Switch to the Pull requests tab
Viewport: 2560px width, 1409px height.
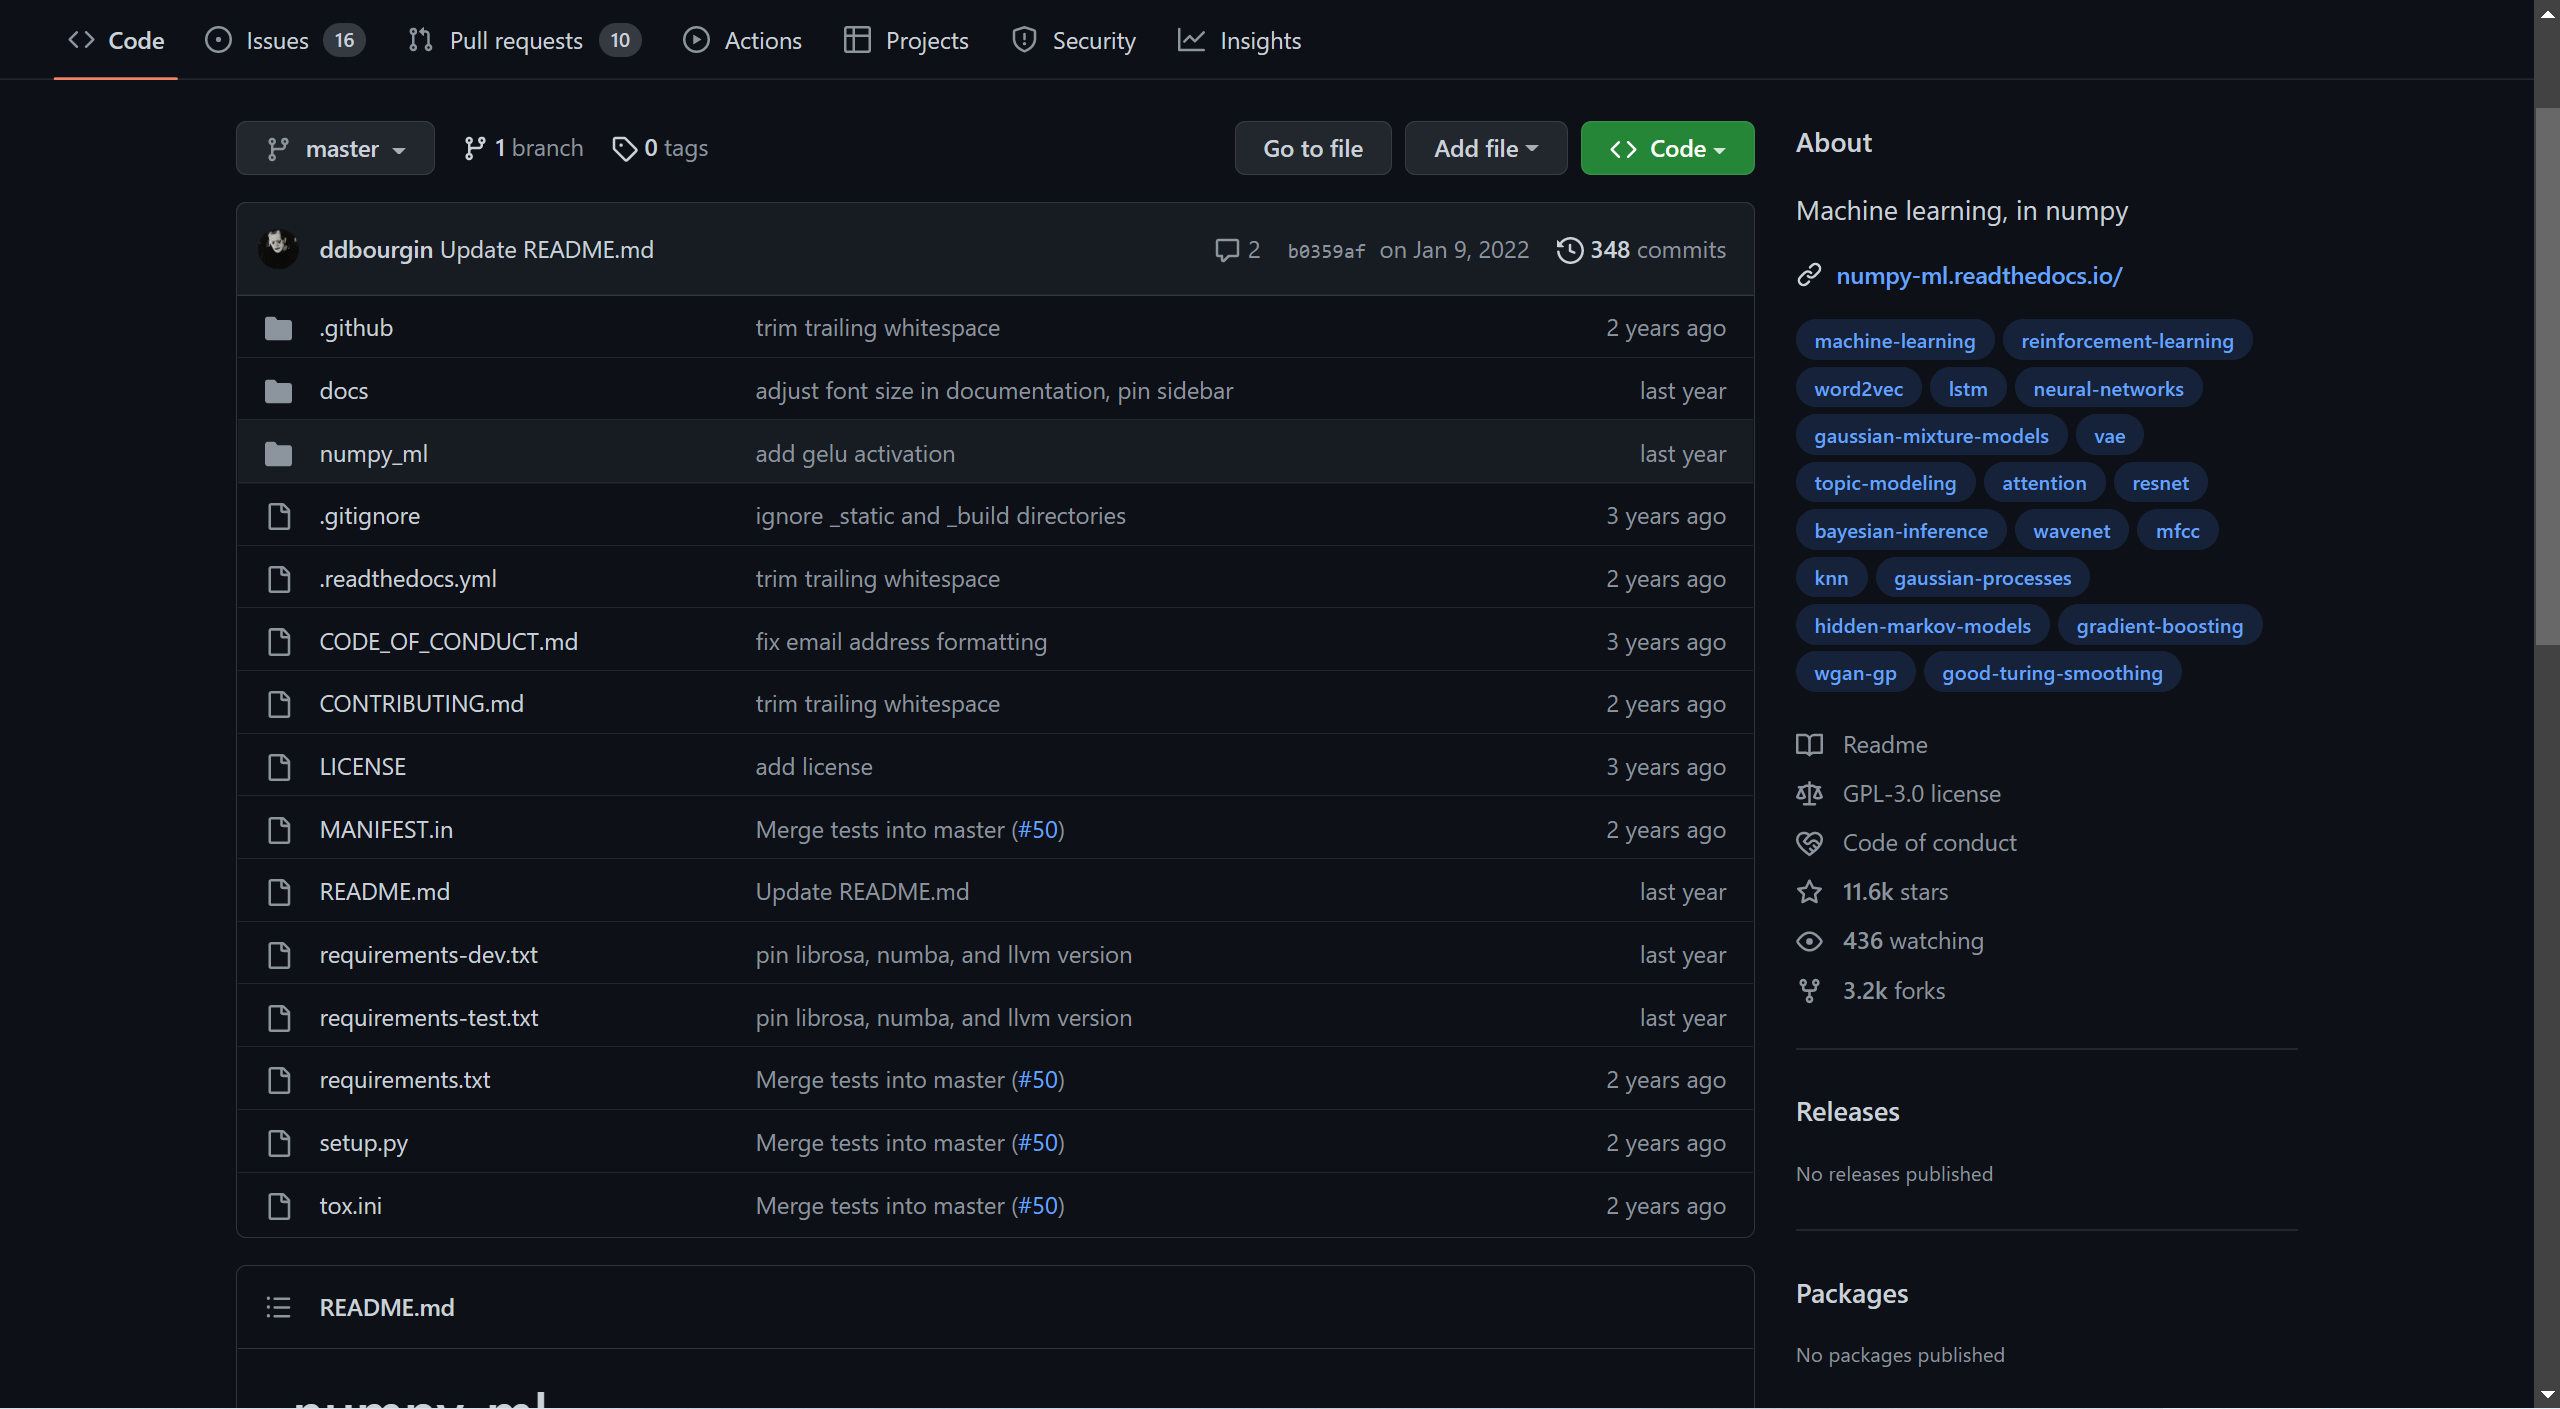click(524, 40)
